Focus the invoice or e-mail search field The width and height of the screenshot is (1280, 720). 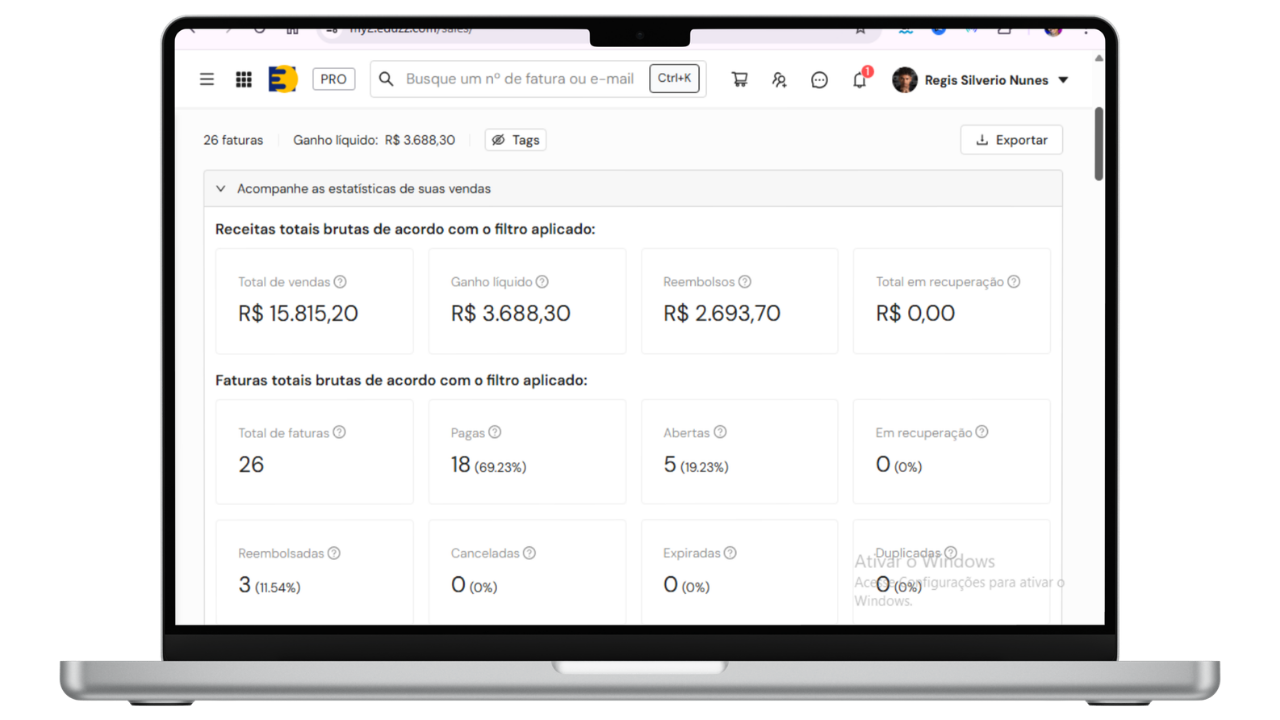coord(520,79)
